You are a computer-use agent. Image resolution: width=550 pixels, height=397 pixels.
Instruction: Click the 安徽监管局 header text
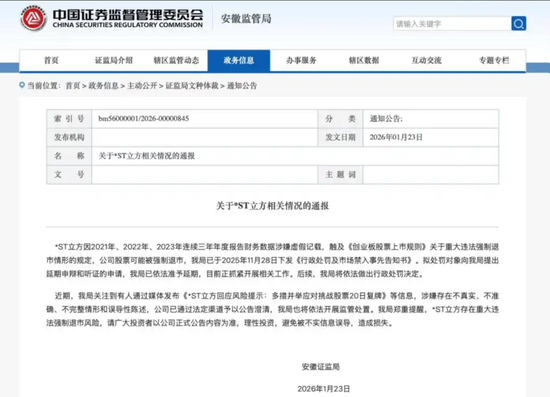point(246,19)
